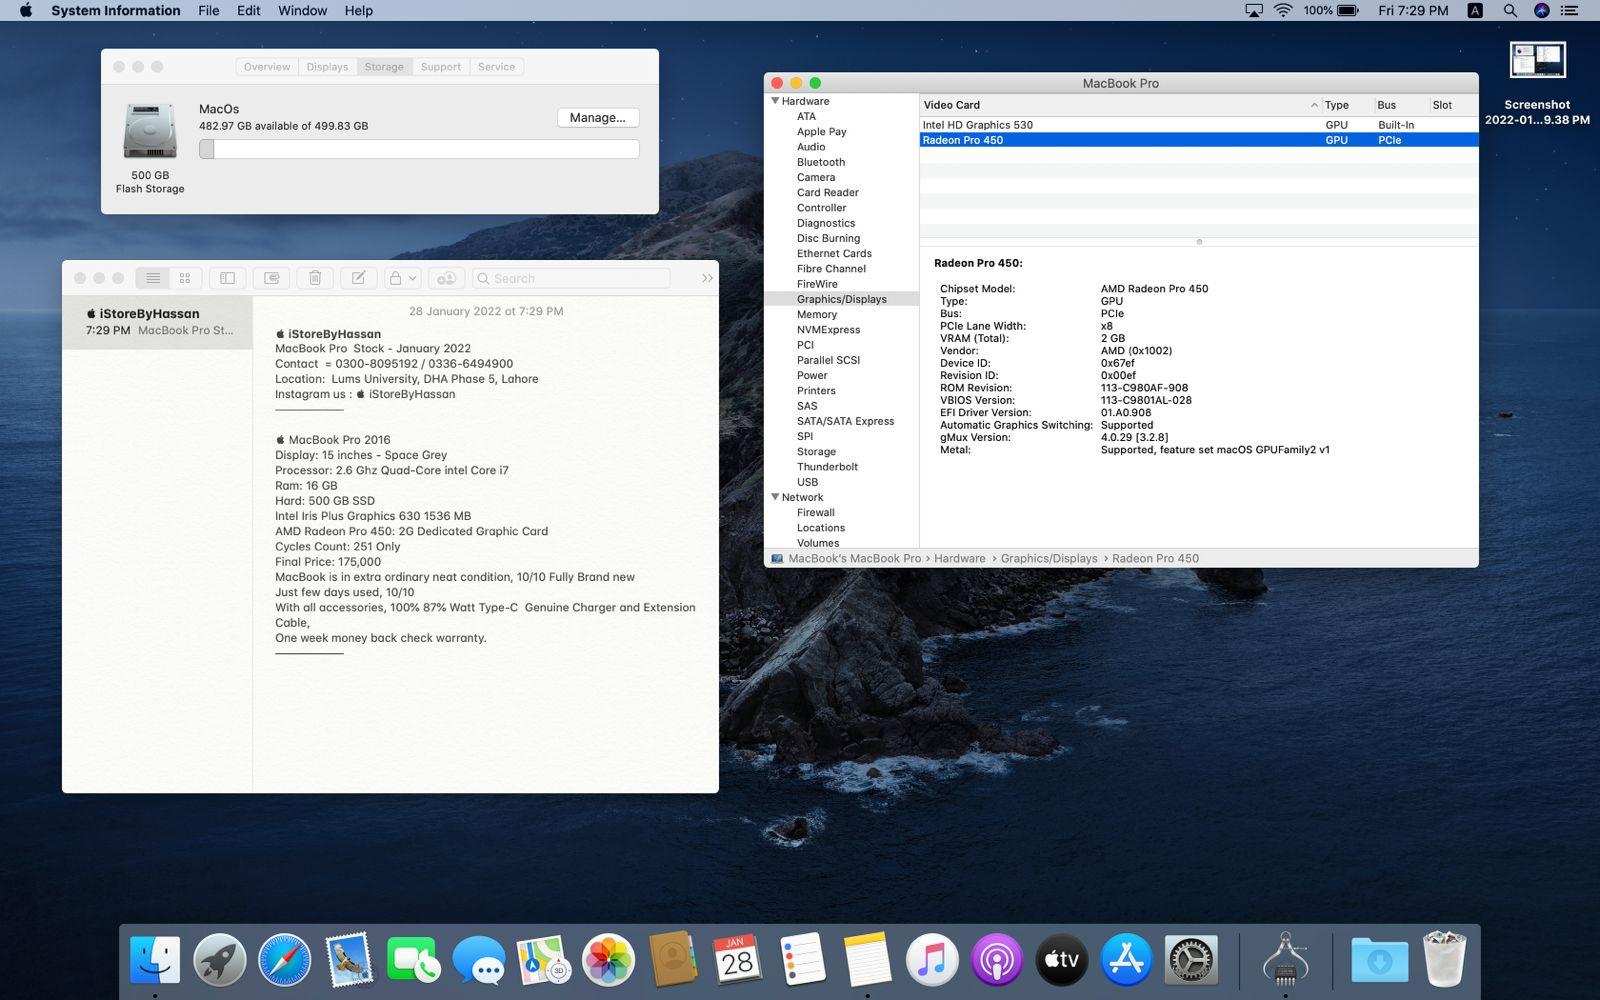Show Notes attachments browser

(x=271, y=278)
